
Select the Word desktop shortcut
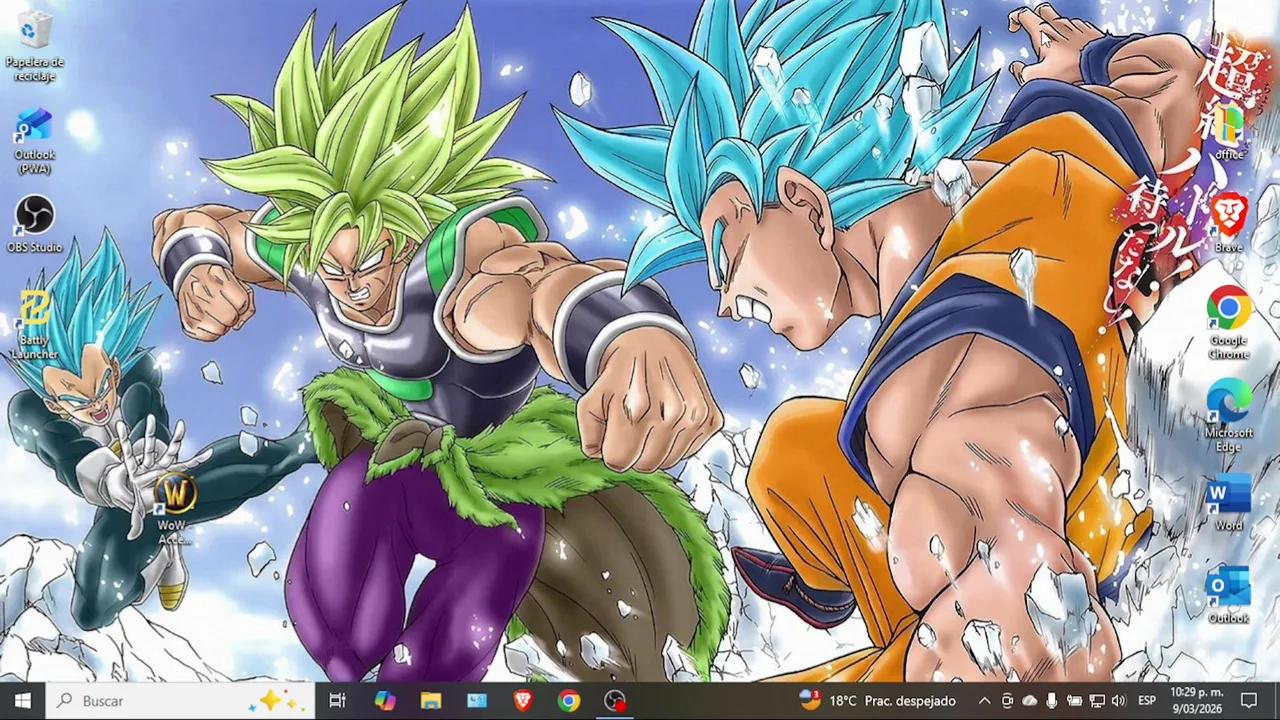1229,501
